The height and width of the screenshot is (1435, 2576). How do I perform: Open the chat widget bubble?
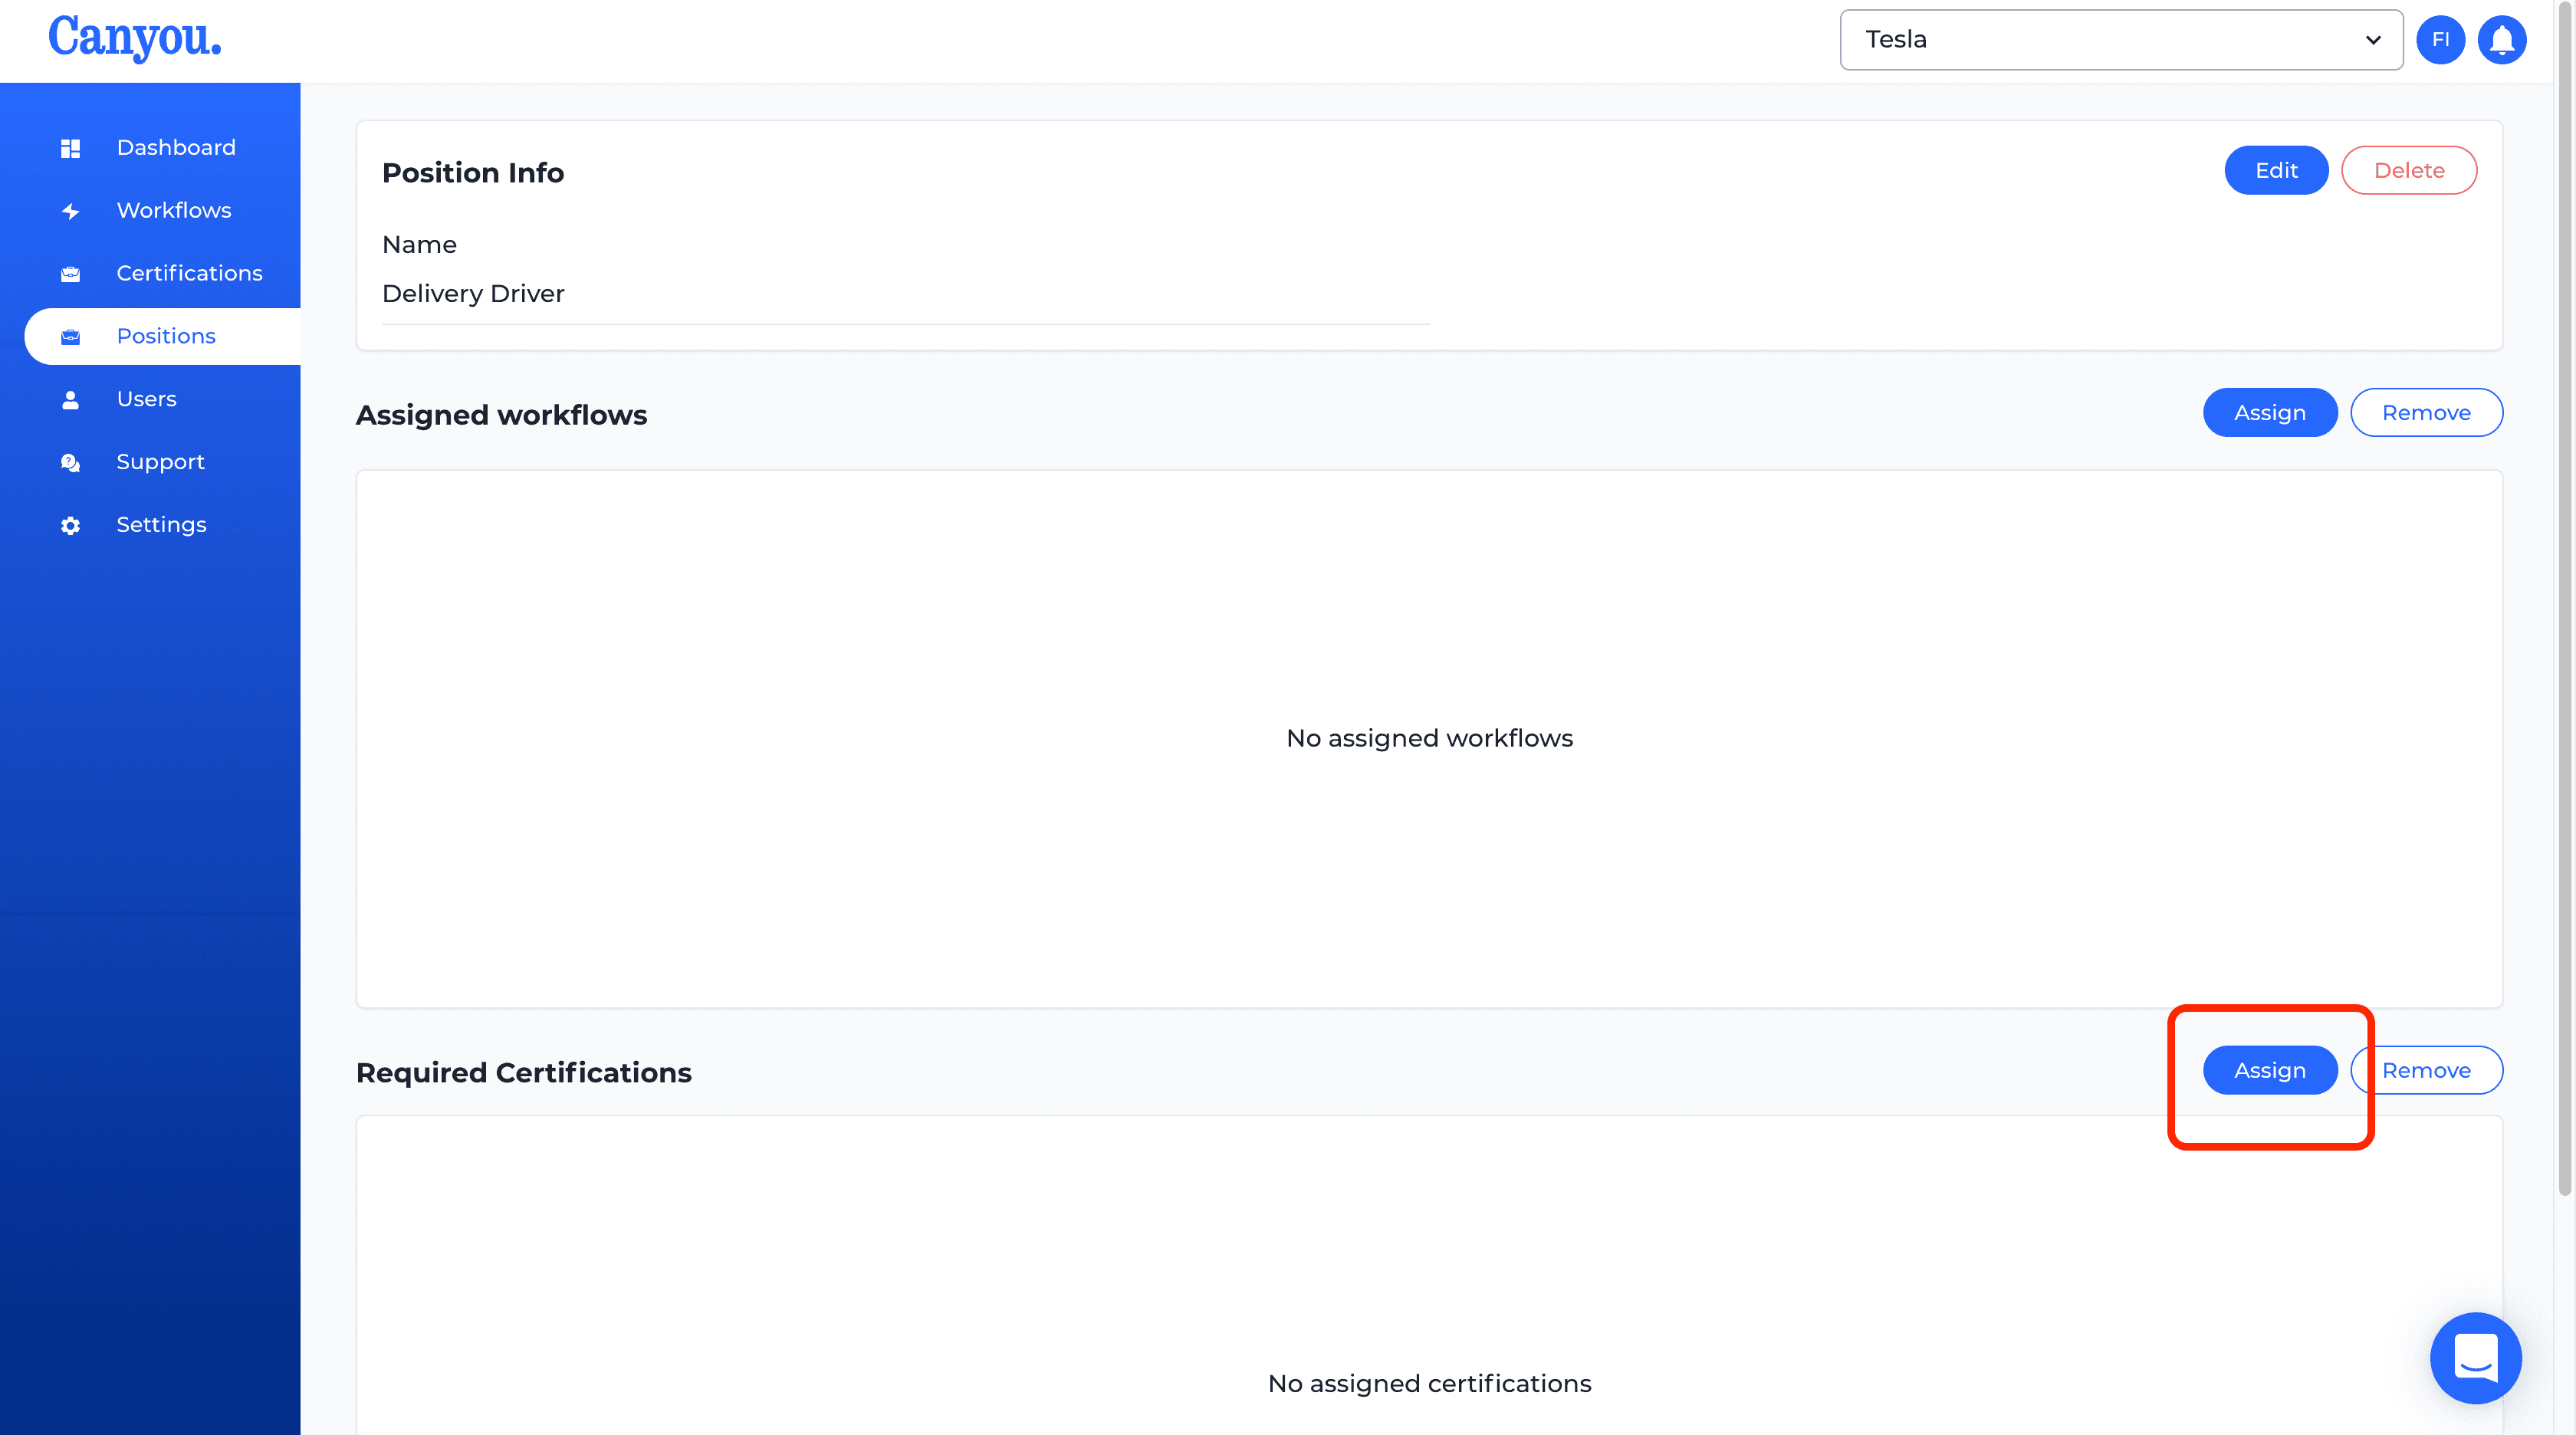coord(2476,1358)
